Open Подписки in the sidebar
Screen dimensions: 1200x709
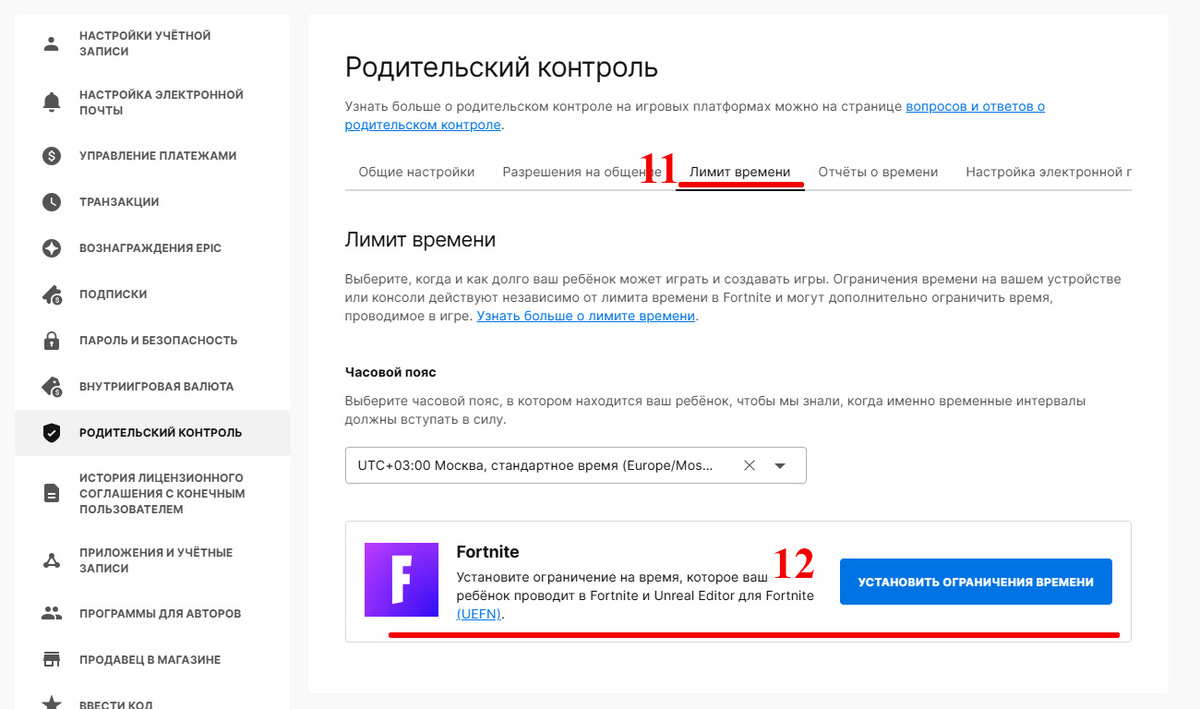[x=113, y=294]
